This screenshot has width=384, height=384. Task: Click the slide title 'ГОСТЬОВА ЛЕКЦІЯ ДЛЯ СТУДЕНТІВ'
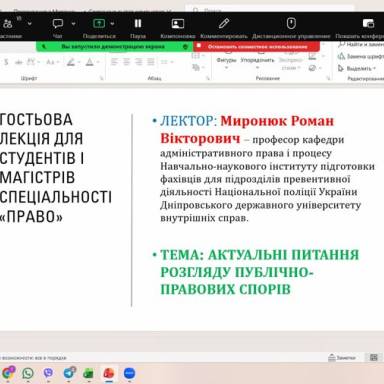(42, 139)
